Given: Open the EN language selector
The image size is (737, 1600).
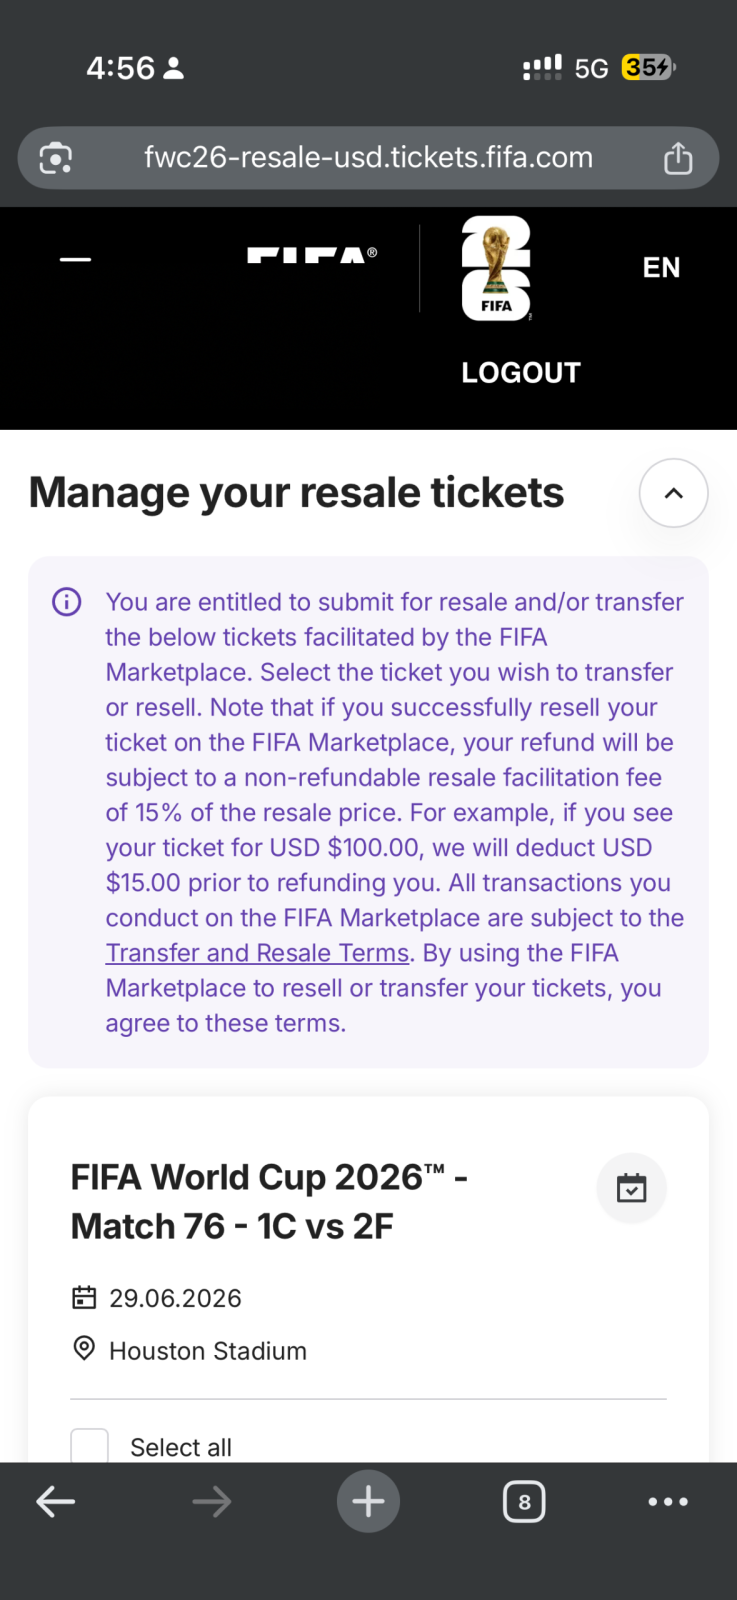Looking at the screenshot, I should pyautogui.click(x=661, y=267).
